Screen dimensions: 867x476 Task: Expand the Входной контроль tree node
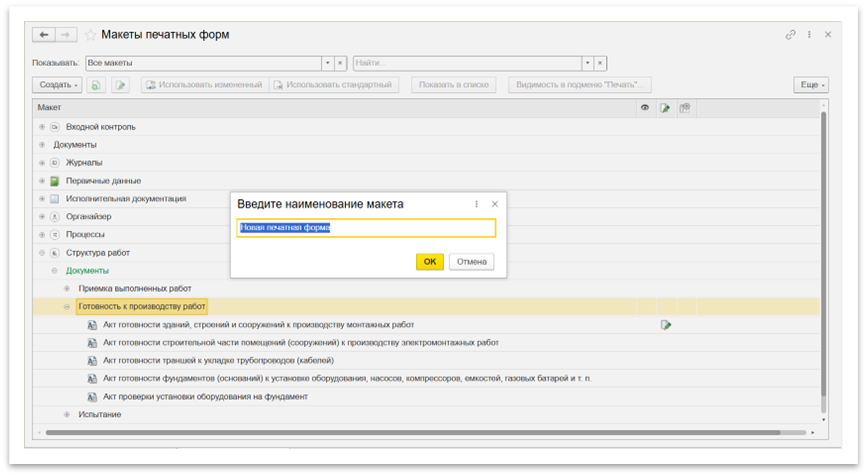42,127
